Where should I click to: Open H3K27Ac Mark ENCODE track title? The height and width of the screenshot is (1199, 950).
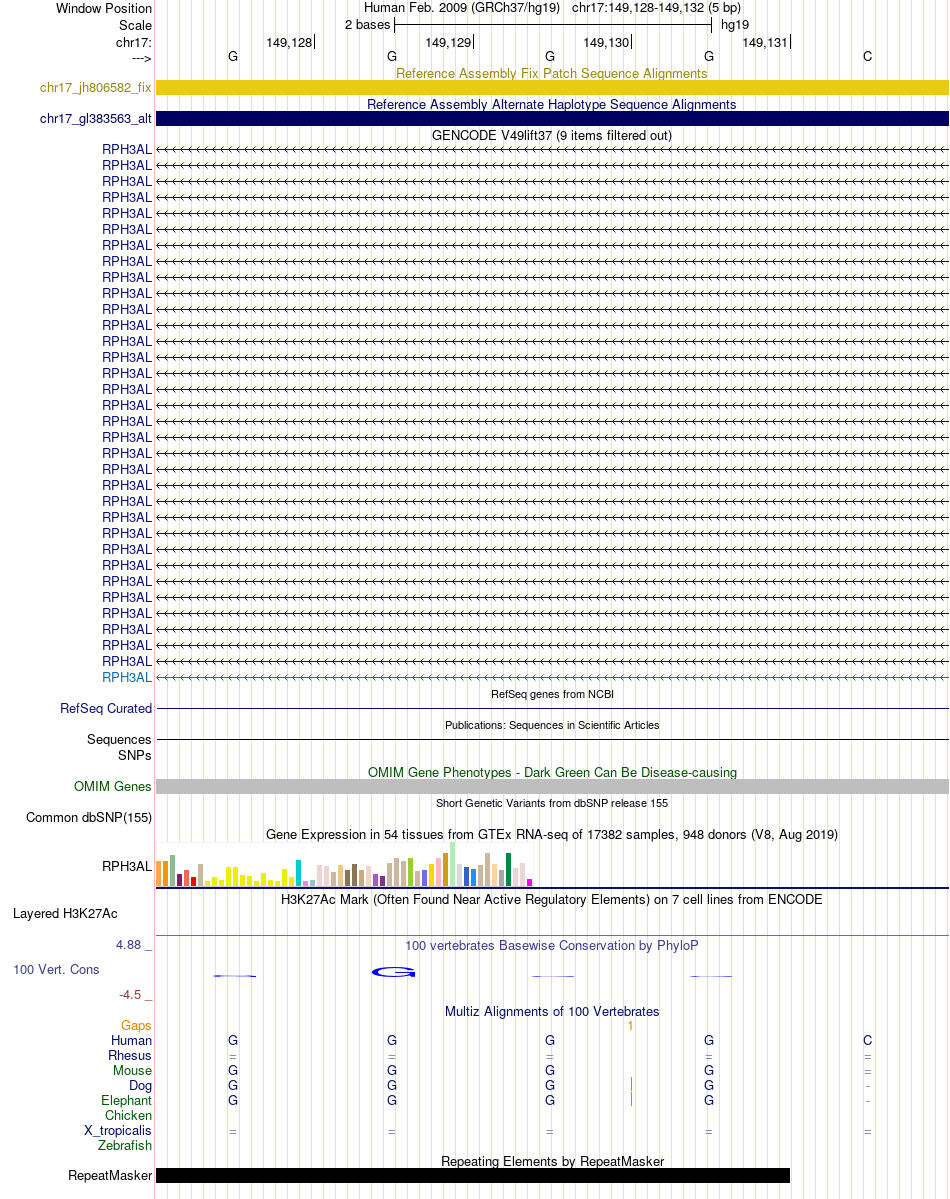(x=551, y=899)
